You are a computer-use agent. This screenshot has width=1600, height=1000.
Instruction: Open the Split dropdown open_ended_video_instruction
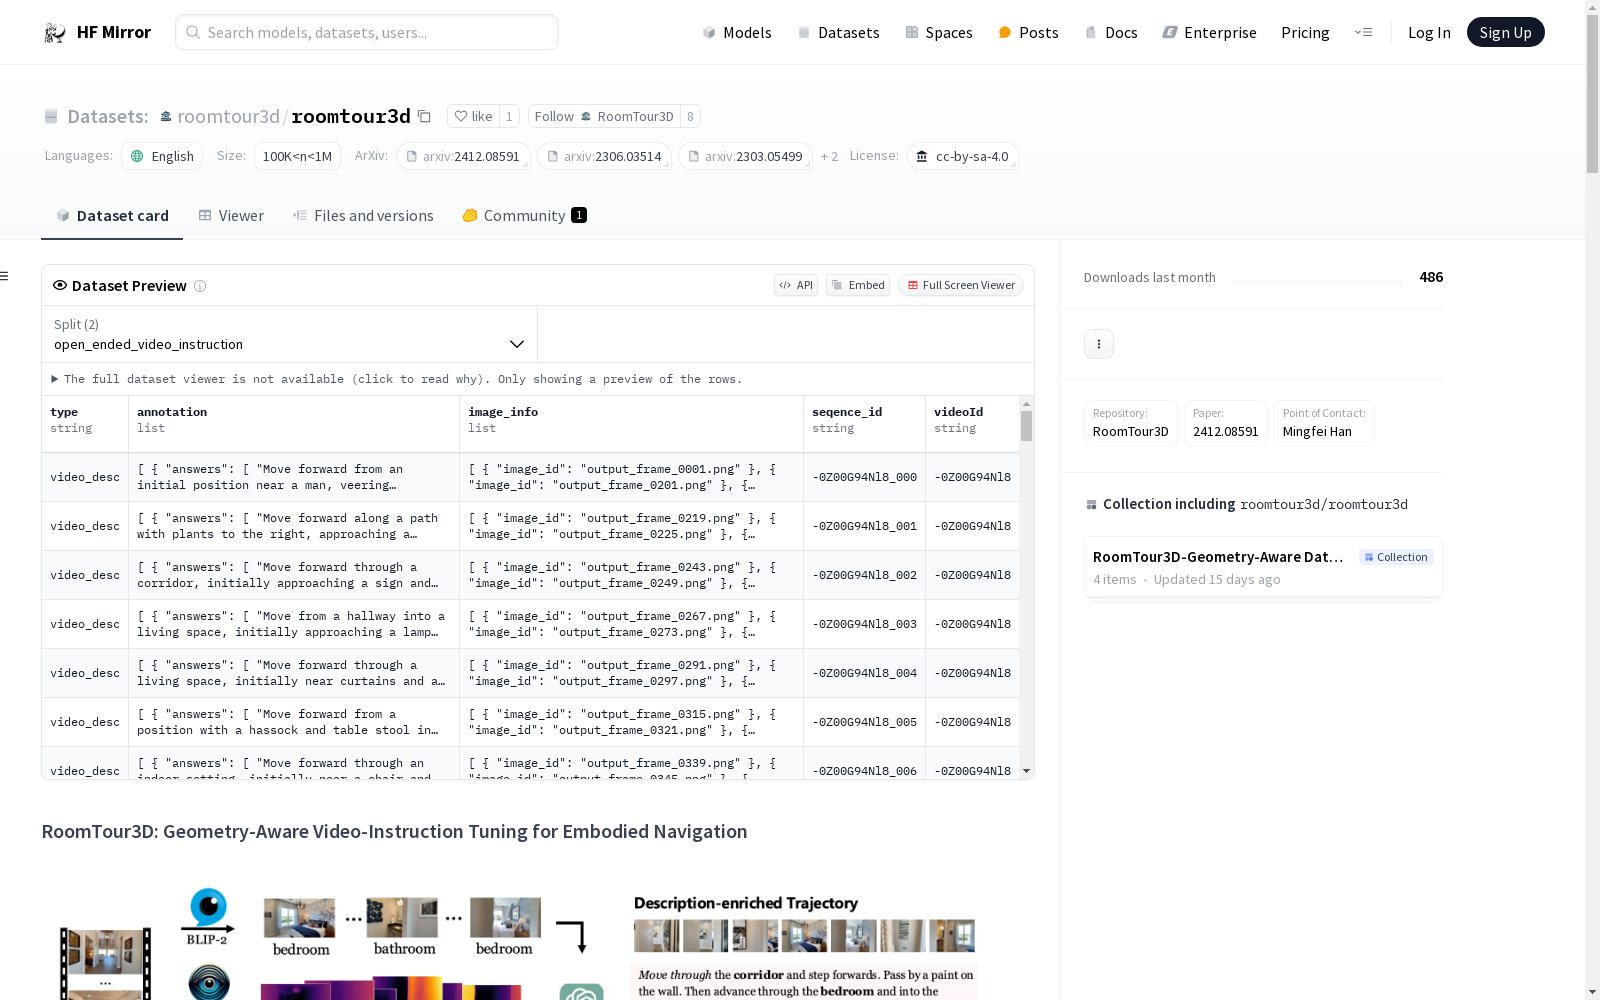click(290, 334)
